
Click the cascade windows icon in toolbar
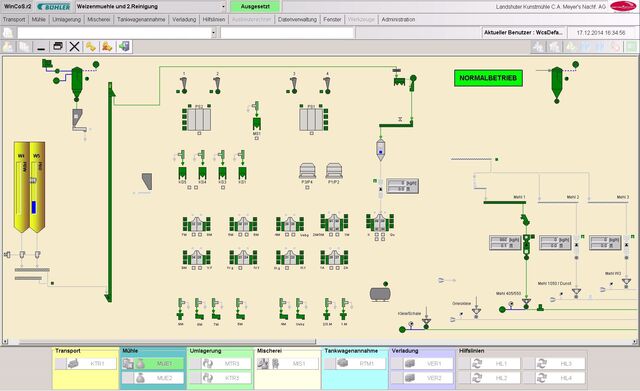point(58,47)
